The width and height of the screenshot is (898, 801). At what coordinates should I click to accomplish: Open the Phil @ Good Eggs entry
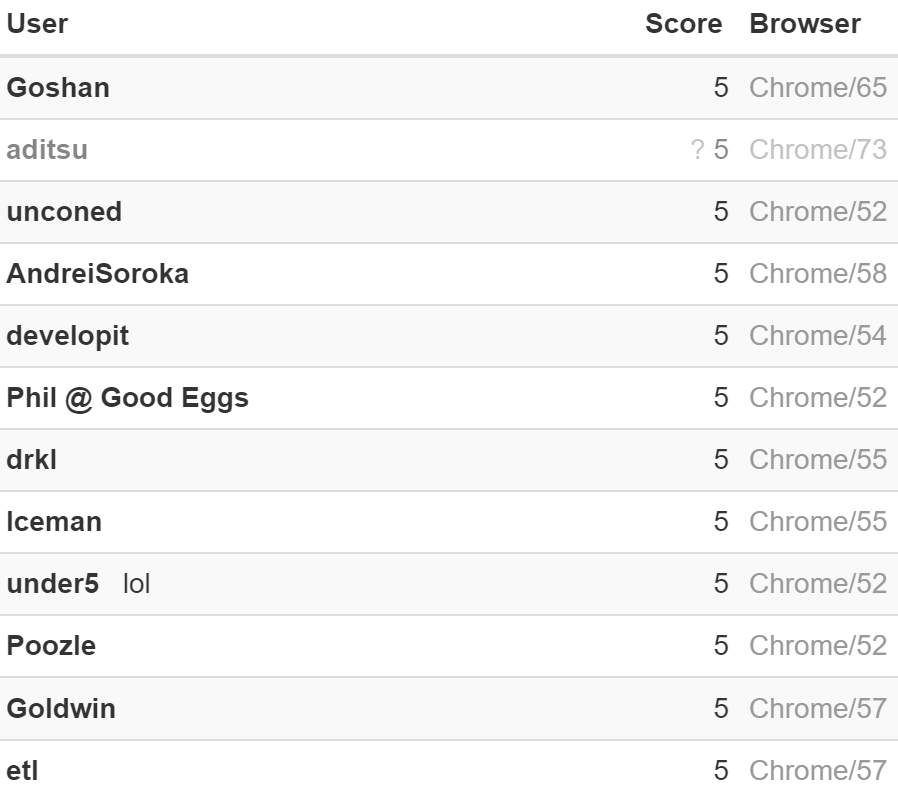coord(127,398)
